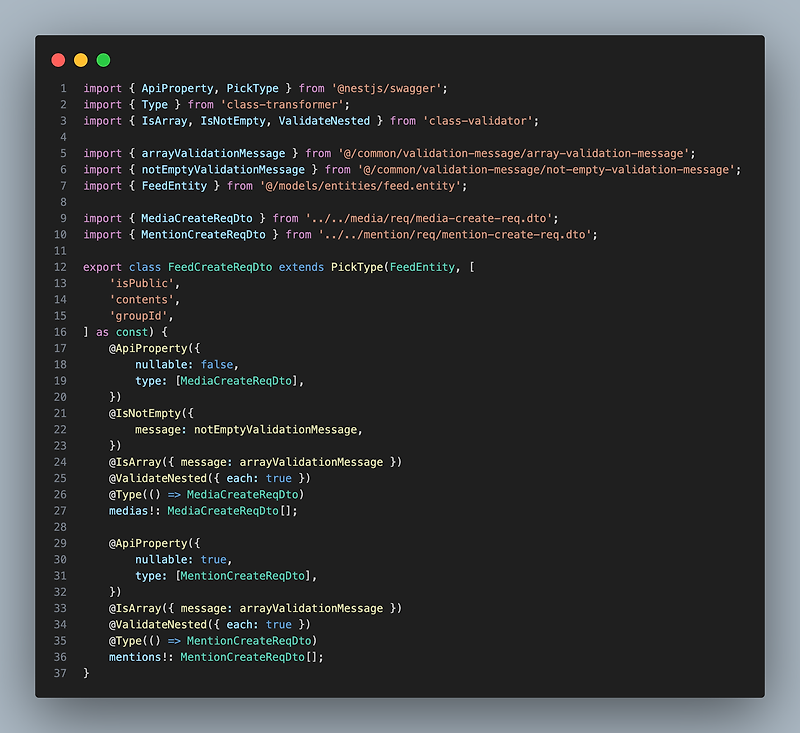This screenshot has width=800, height=733.
Task: Click the green zoom traffic light button
Action: (102, 60)
